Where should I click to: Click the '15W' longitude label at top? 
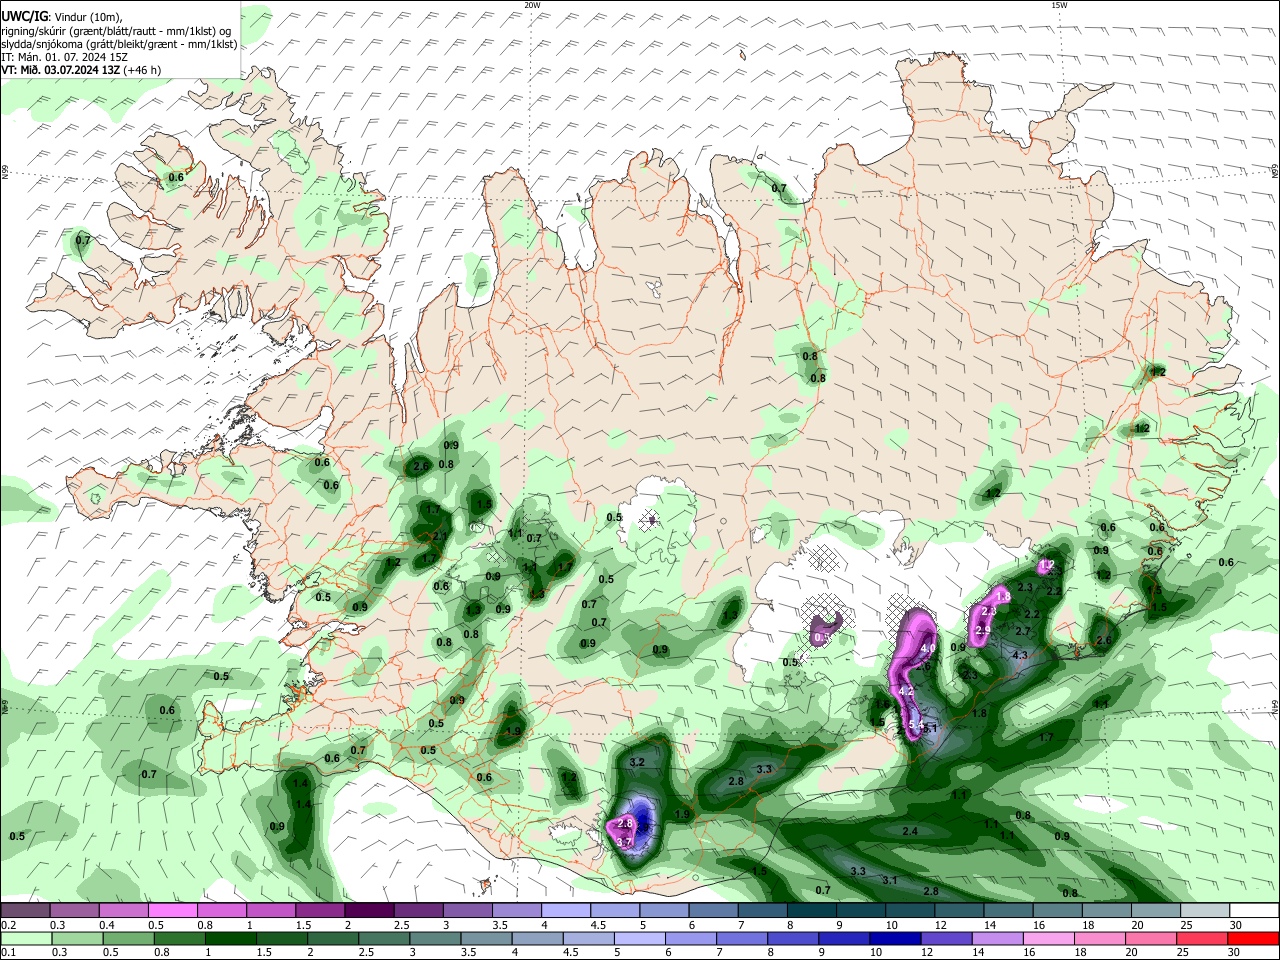tap(1059, 5)
